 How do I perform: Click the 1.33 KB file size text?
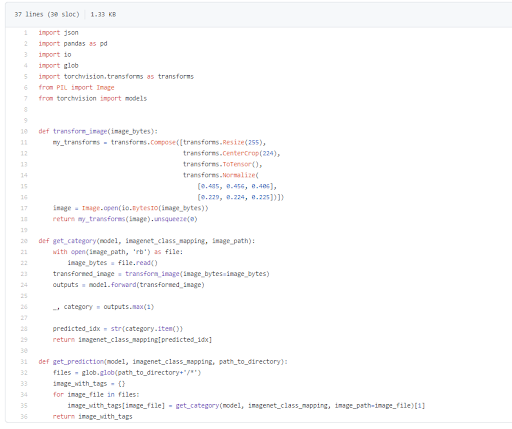point(103,14)
